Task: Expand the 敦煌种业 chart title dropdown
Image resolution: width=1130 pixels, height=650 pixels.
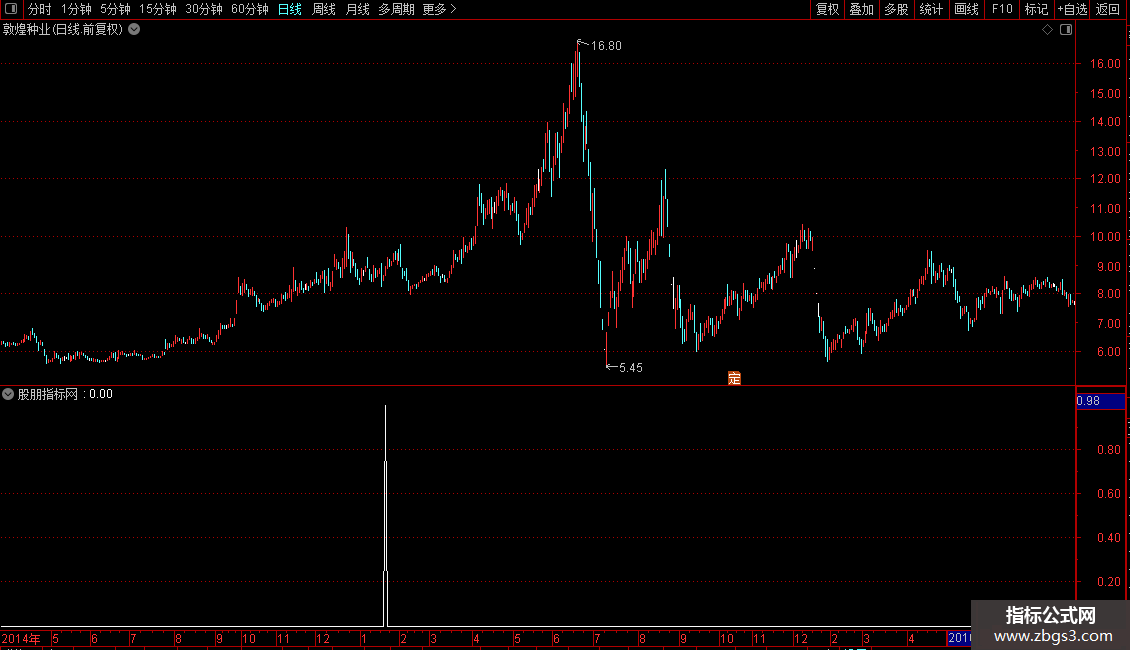Action: tap(134, 30)
